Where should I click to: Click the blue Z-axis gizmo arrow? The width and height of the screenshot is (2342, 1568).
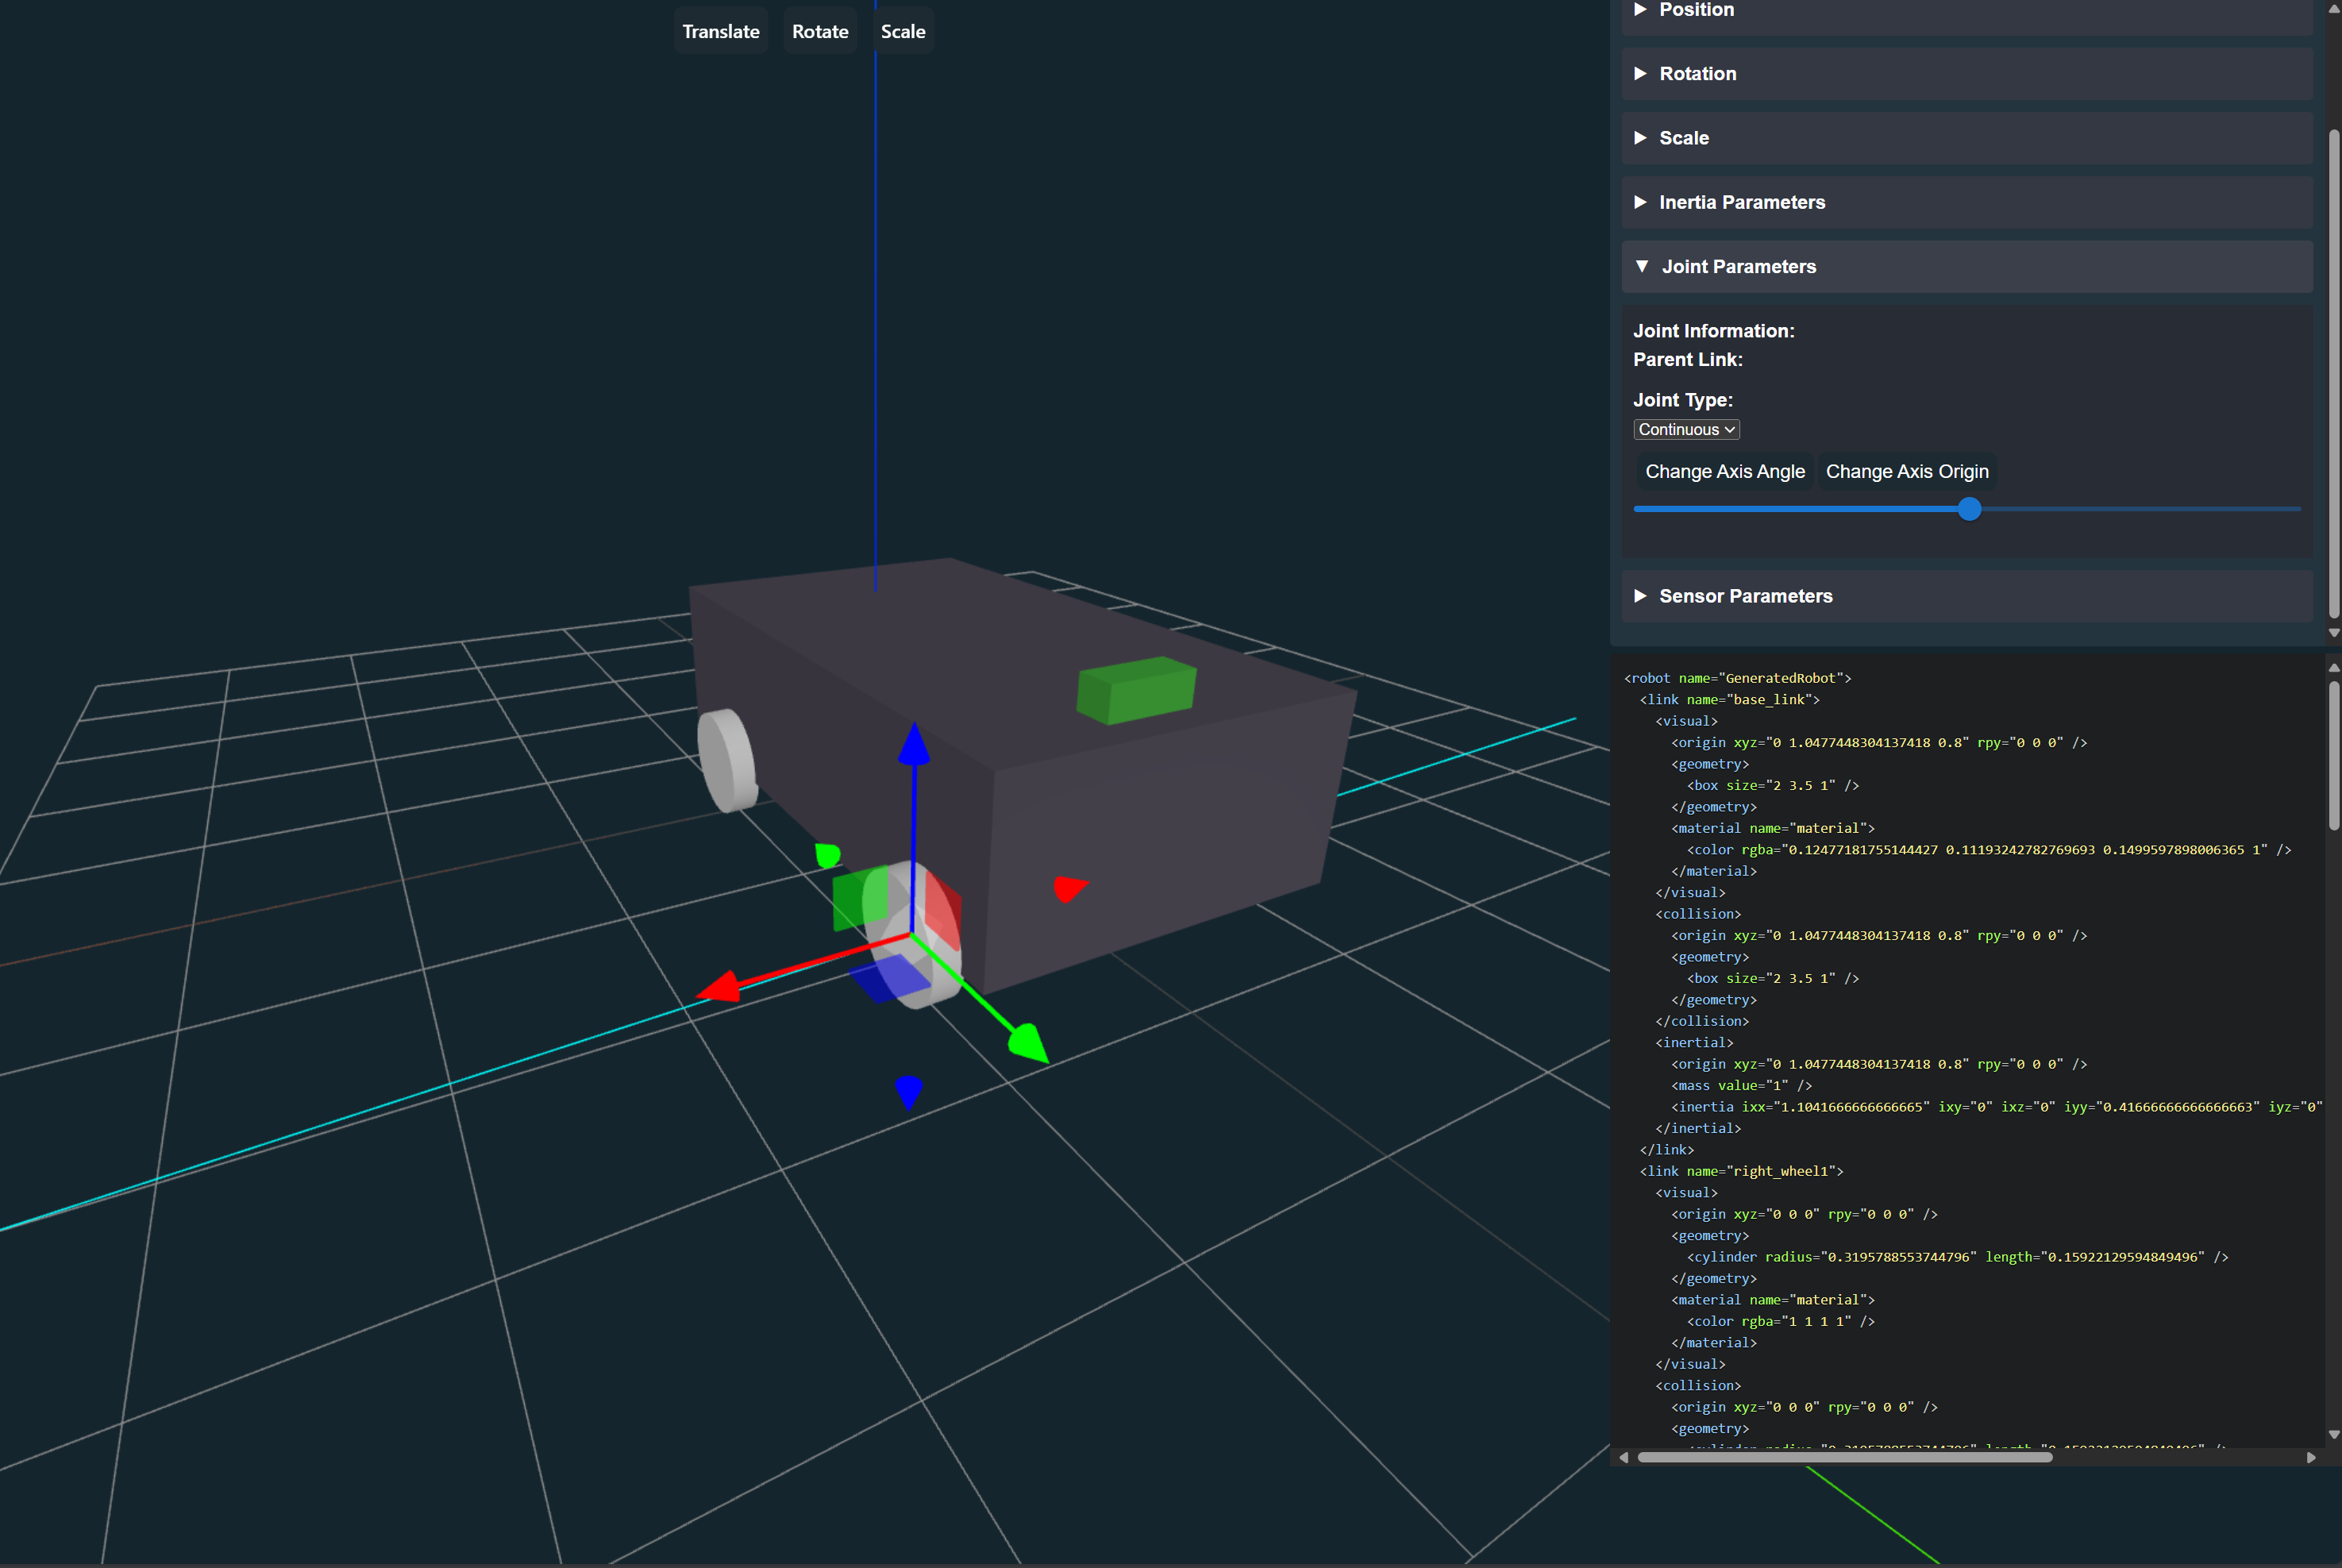(913, 745)
